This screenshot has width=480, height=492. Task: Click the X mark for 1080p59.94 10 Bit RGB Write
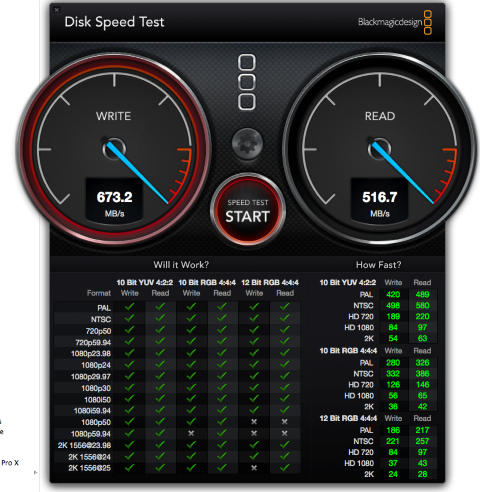(x=191, y=433)
